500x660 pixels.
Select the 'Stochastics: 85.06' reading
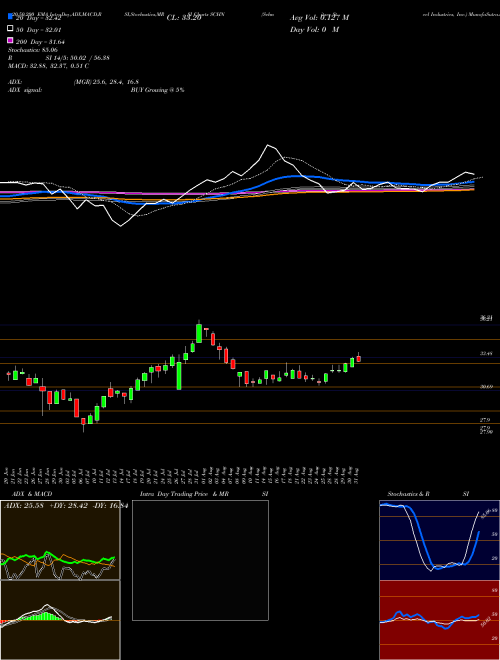pos(33,50)
